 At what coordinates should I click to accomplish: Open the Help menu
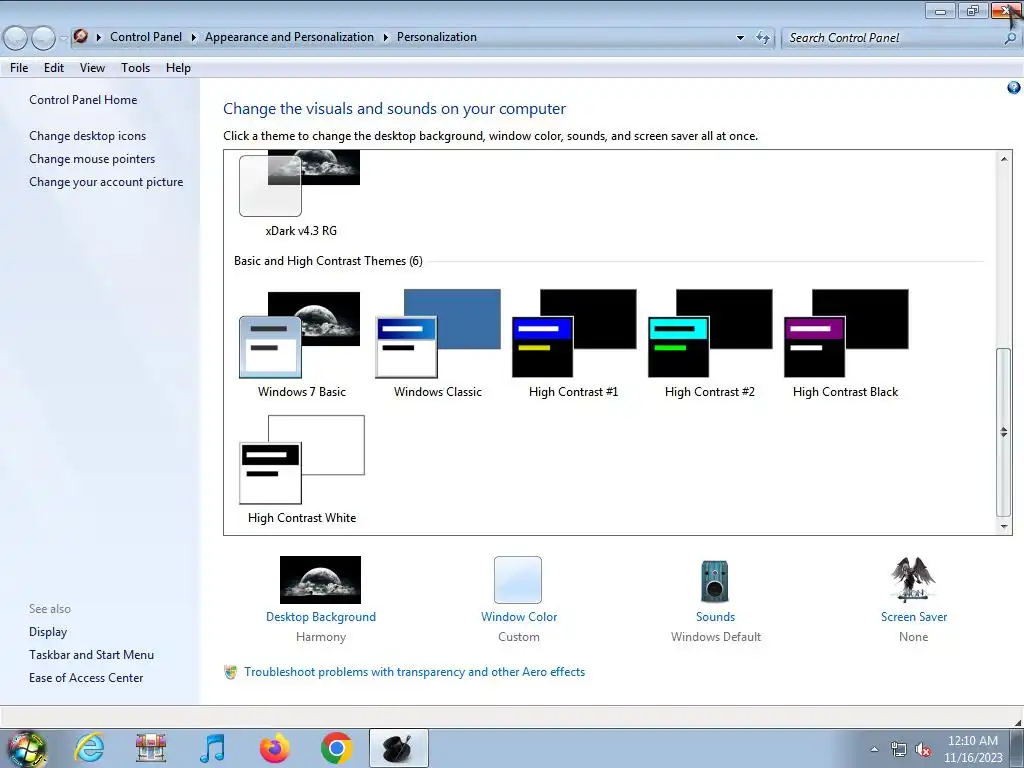[x=178, y=67]
